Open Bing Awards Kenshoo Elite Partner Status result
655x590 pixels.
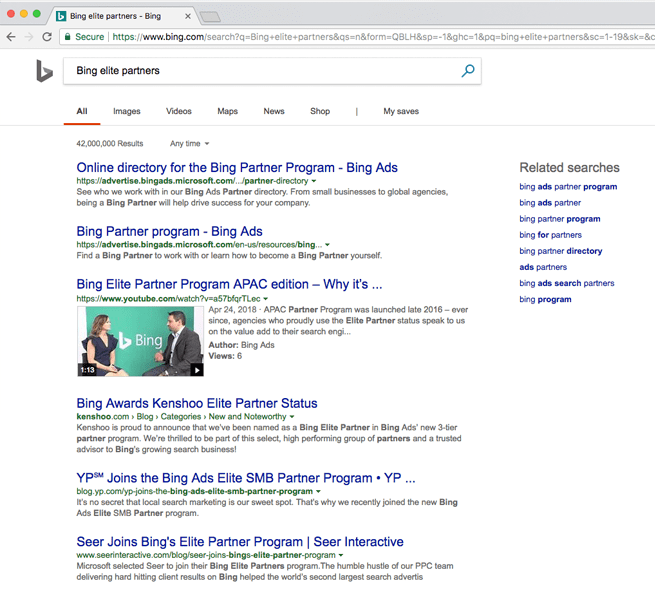point(197,403)
